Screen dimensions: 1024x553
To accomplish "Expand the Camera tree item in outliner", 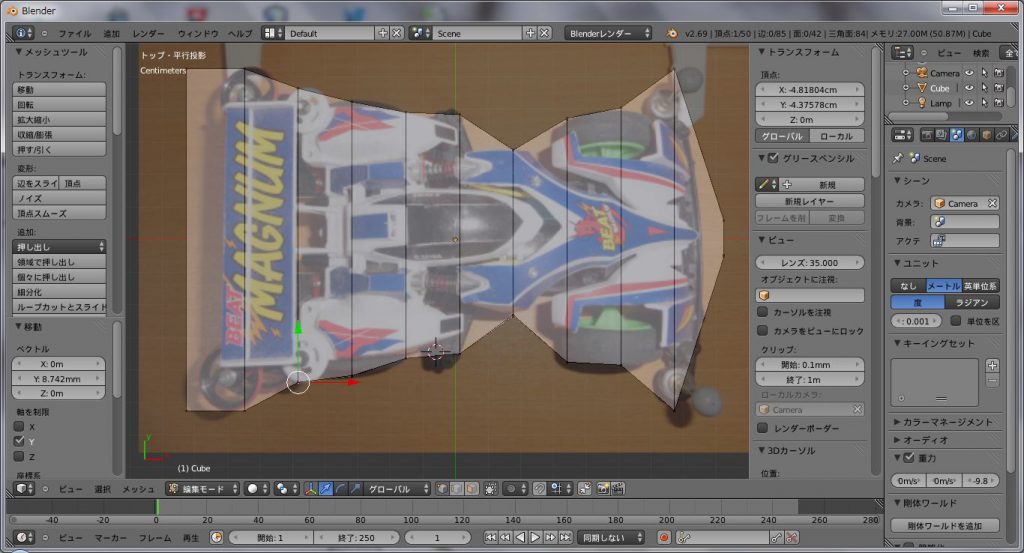I will tap(906, 72).
